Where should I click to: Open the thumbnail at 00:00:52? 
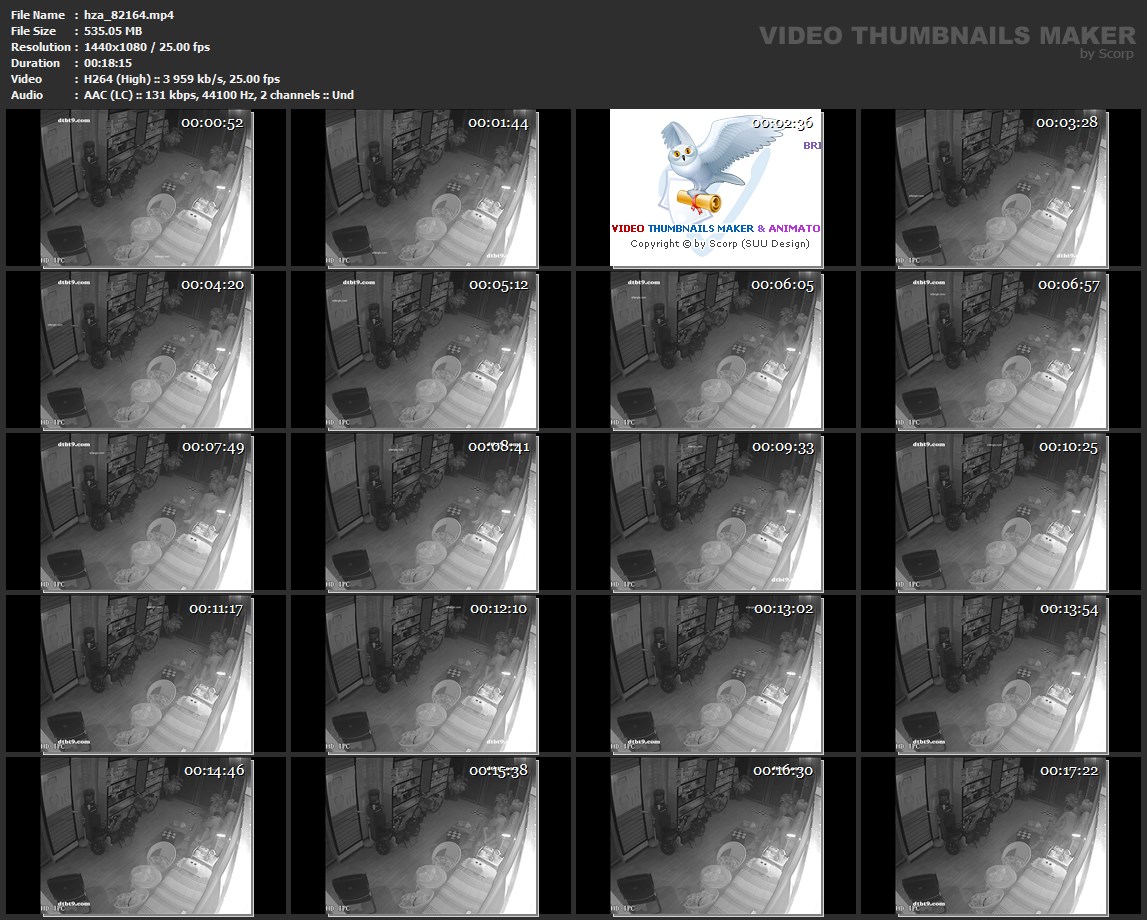pos(146,188)
